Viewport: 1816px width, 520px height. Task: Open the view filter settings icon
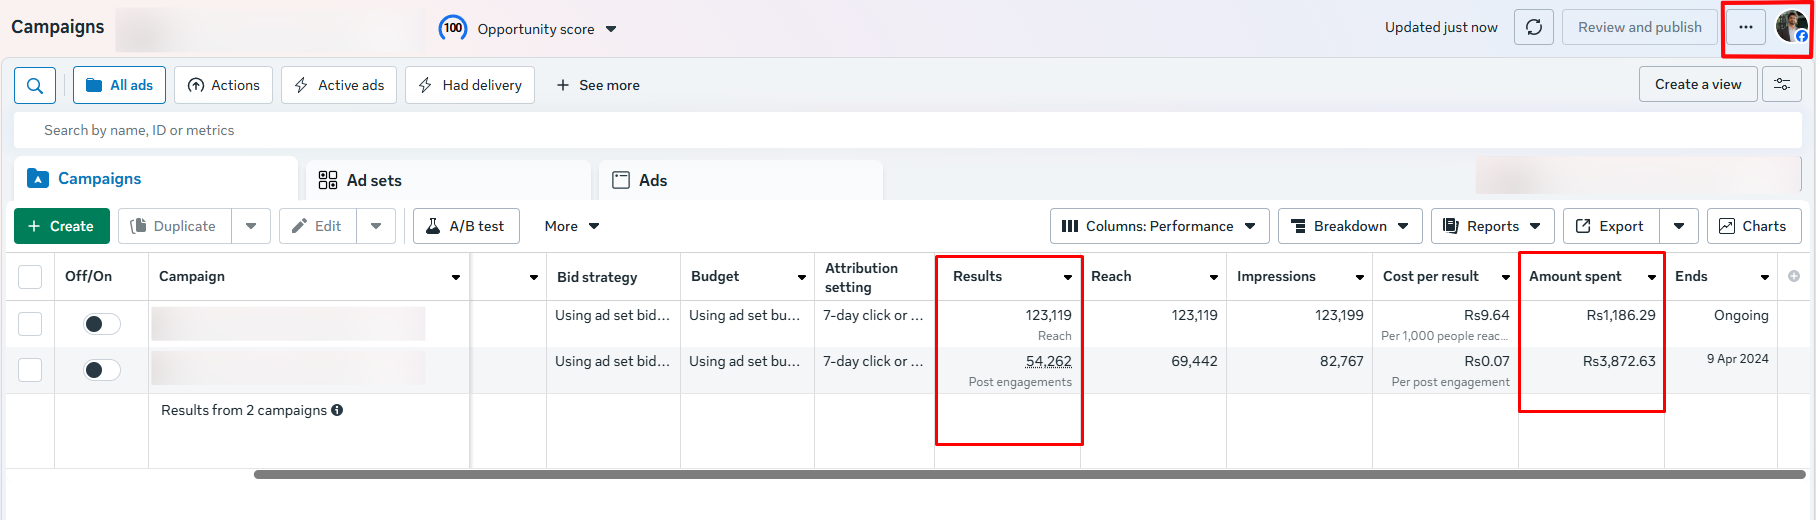tap(1781, 85)
